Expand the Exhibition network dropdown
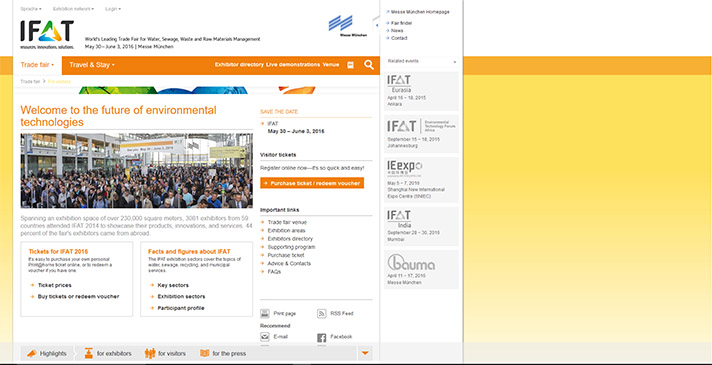Image resolution: width=712 pixels, height=365 pixels. (74, 9)
